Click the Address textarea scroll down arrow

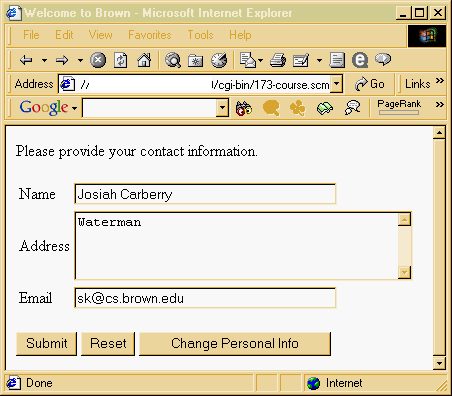point(404,272)
